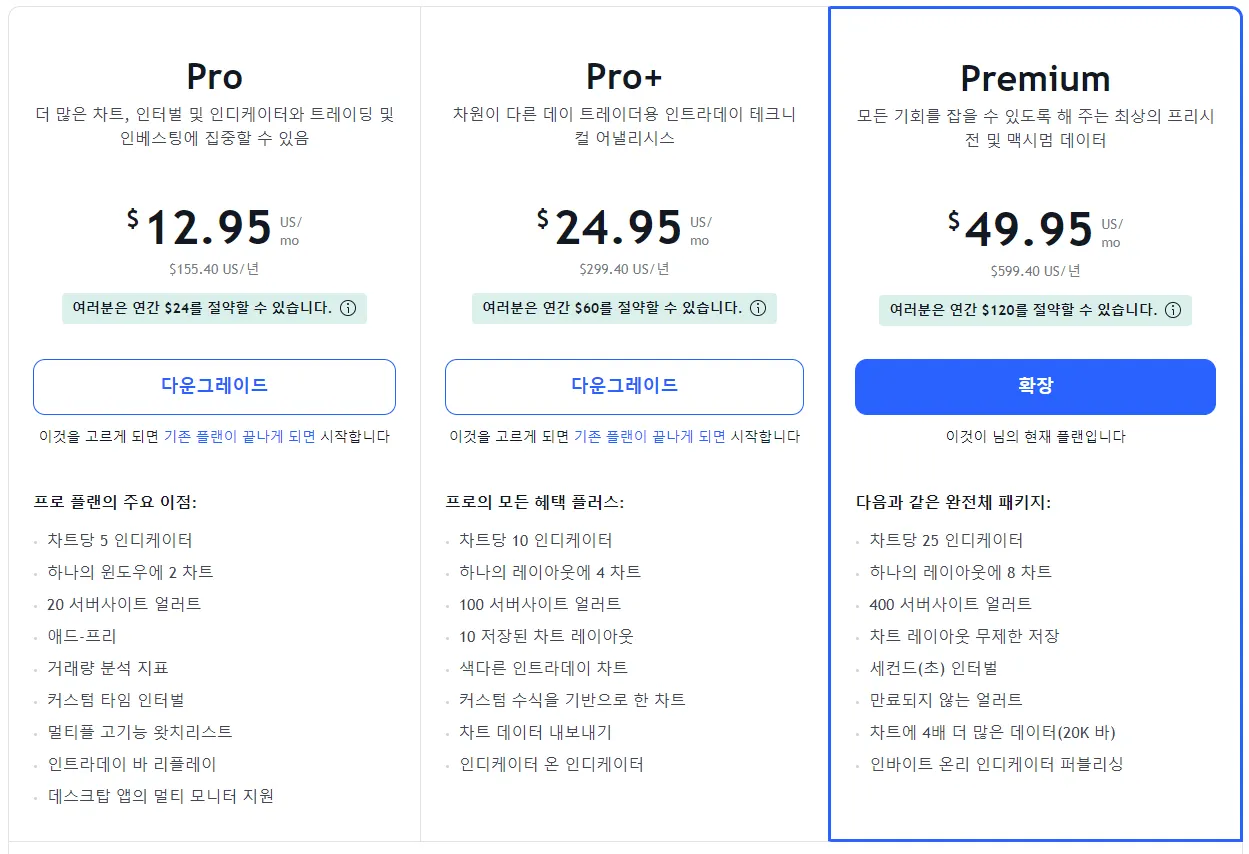This screenshot has height=854, width=1249.
Task: Select the Pro+ plan heading
Action: (x=624, y=77)
